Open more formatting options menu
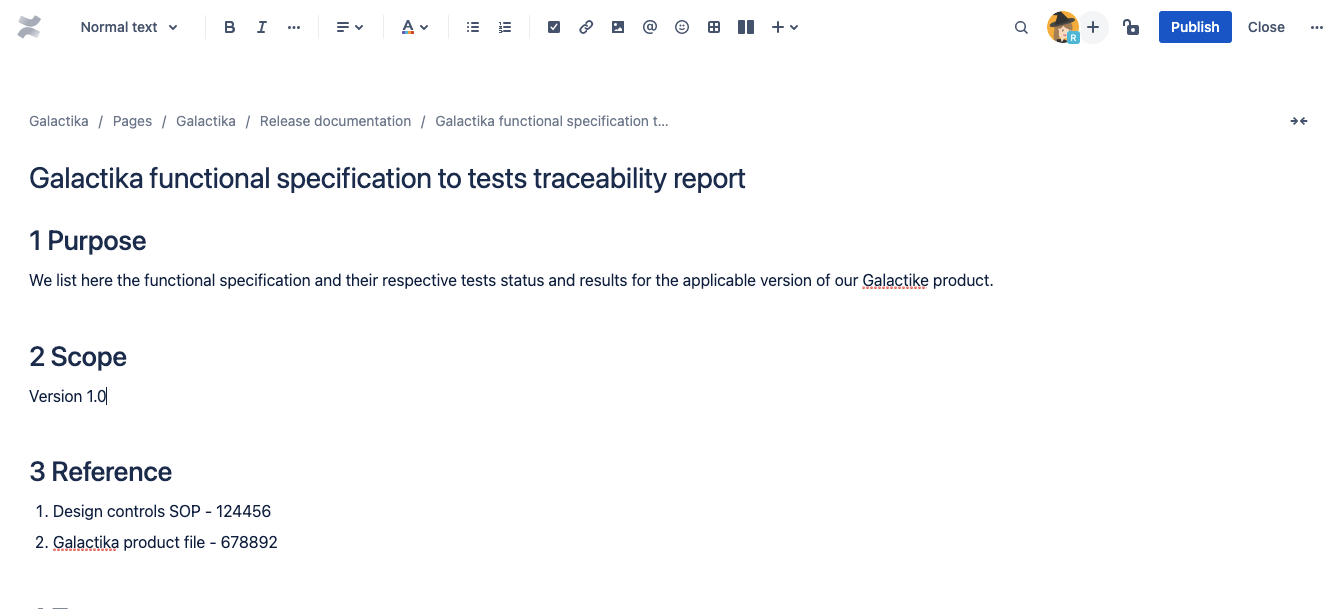1342x609 pixels. 294,27
